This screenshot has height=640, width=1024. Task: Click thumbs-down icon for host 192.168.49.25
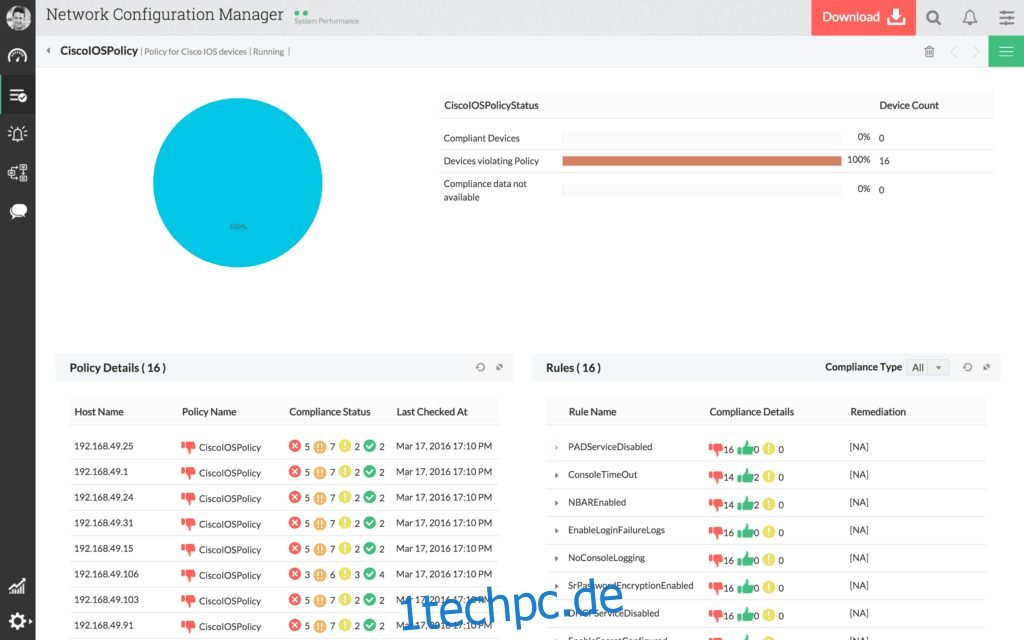[x=188, y=447]
